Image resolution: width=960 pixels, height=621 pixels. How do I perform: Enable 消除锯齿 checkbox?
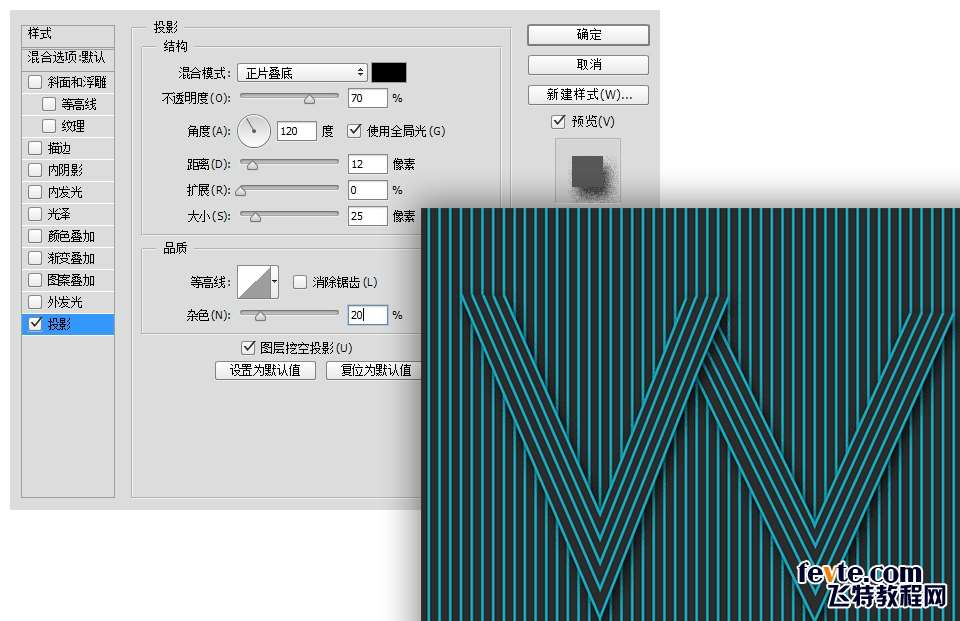click(x=299, y=282)
